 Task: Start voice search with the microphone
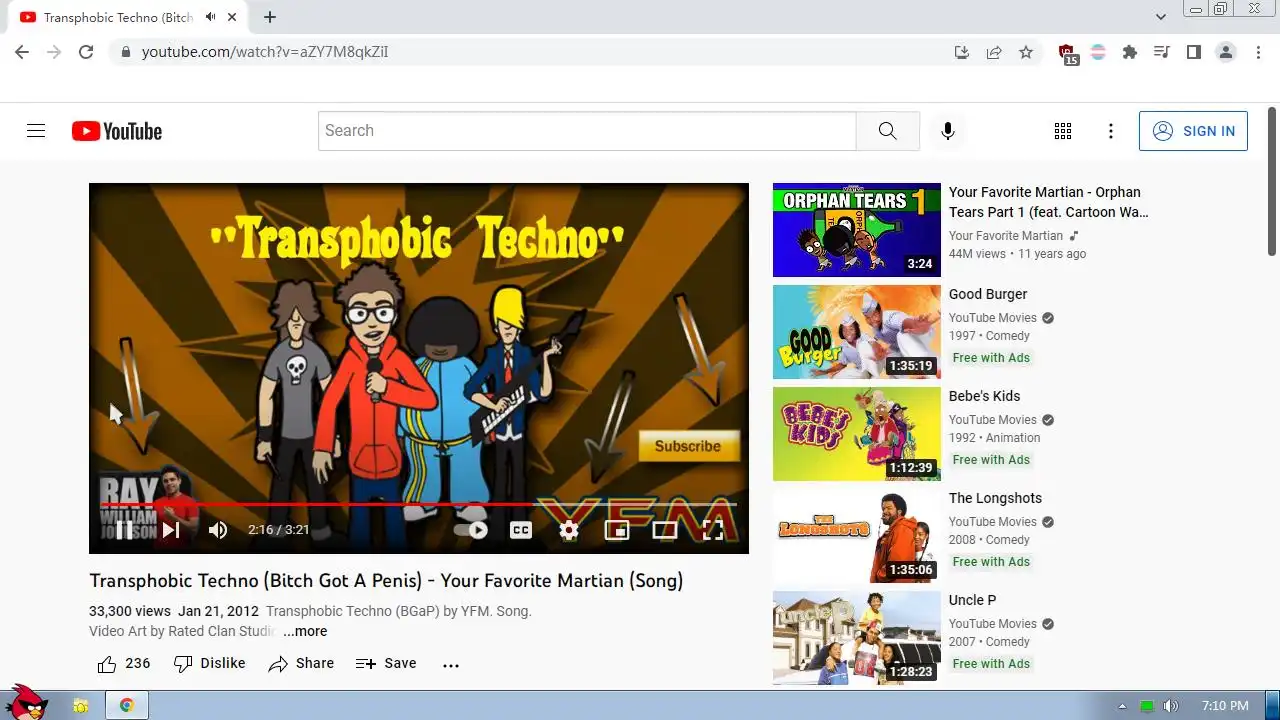coord(948,131)
